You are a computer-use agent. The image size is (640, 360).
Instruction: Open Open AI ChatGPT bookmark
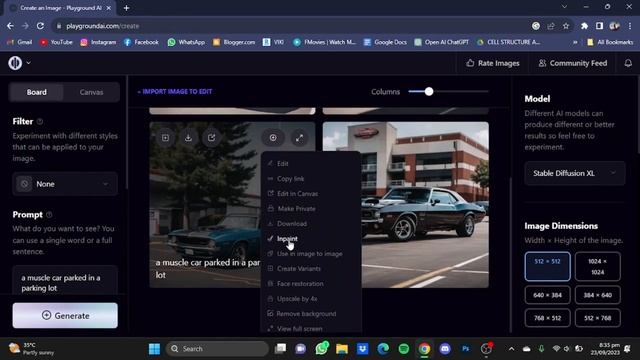click(442, 42)
